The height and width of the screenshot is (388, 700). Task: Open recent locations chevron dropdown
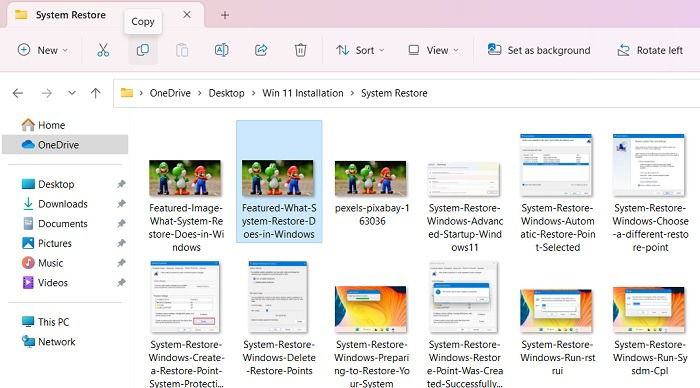click(71, 93)
